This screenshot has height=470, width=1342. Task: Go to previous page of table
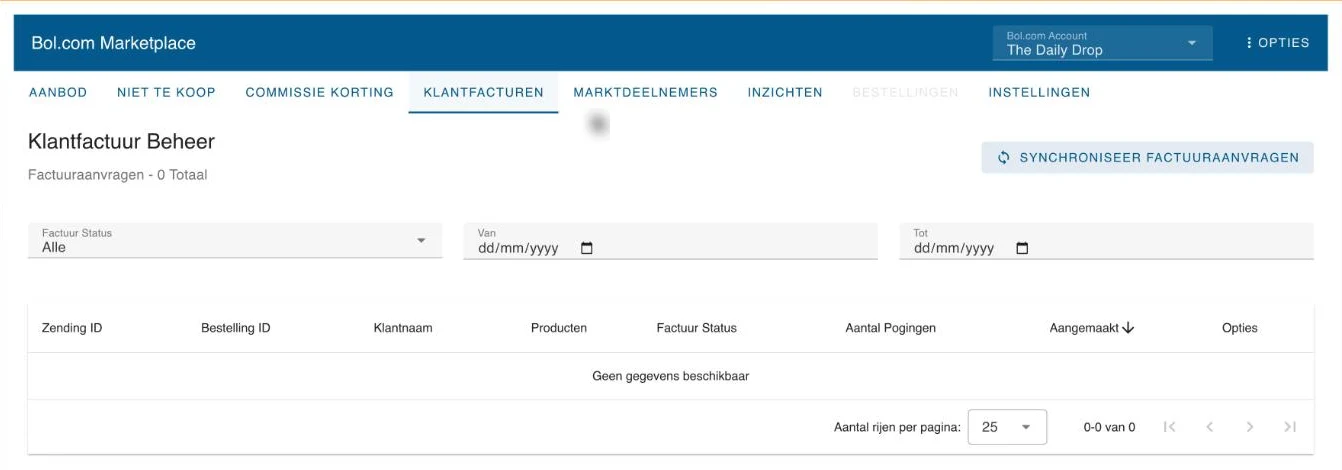coord(1209,427)
